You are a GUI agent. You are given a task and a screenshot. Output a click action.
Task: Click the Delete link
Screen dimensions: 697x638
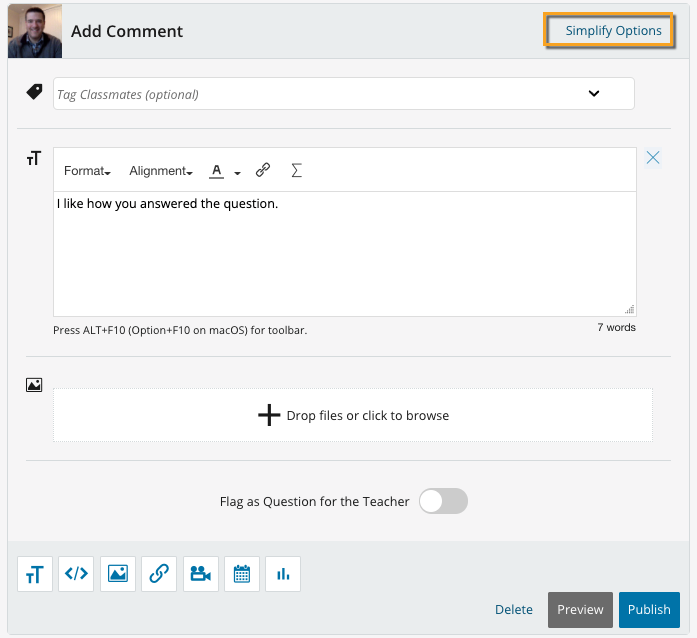point(514,609)
